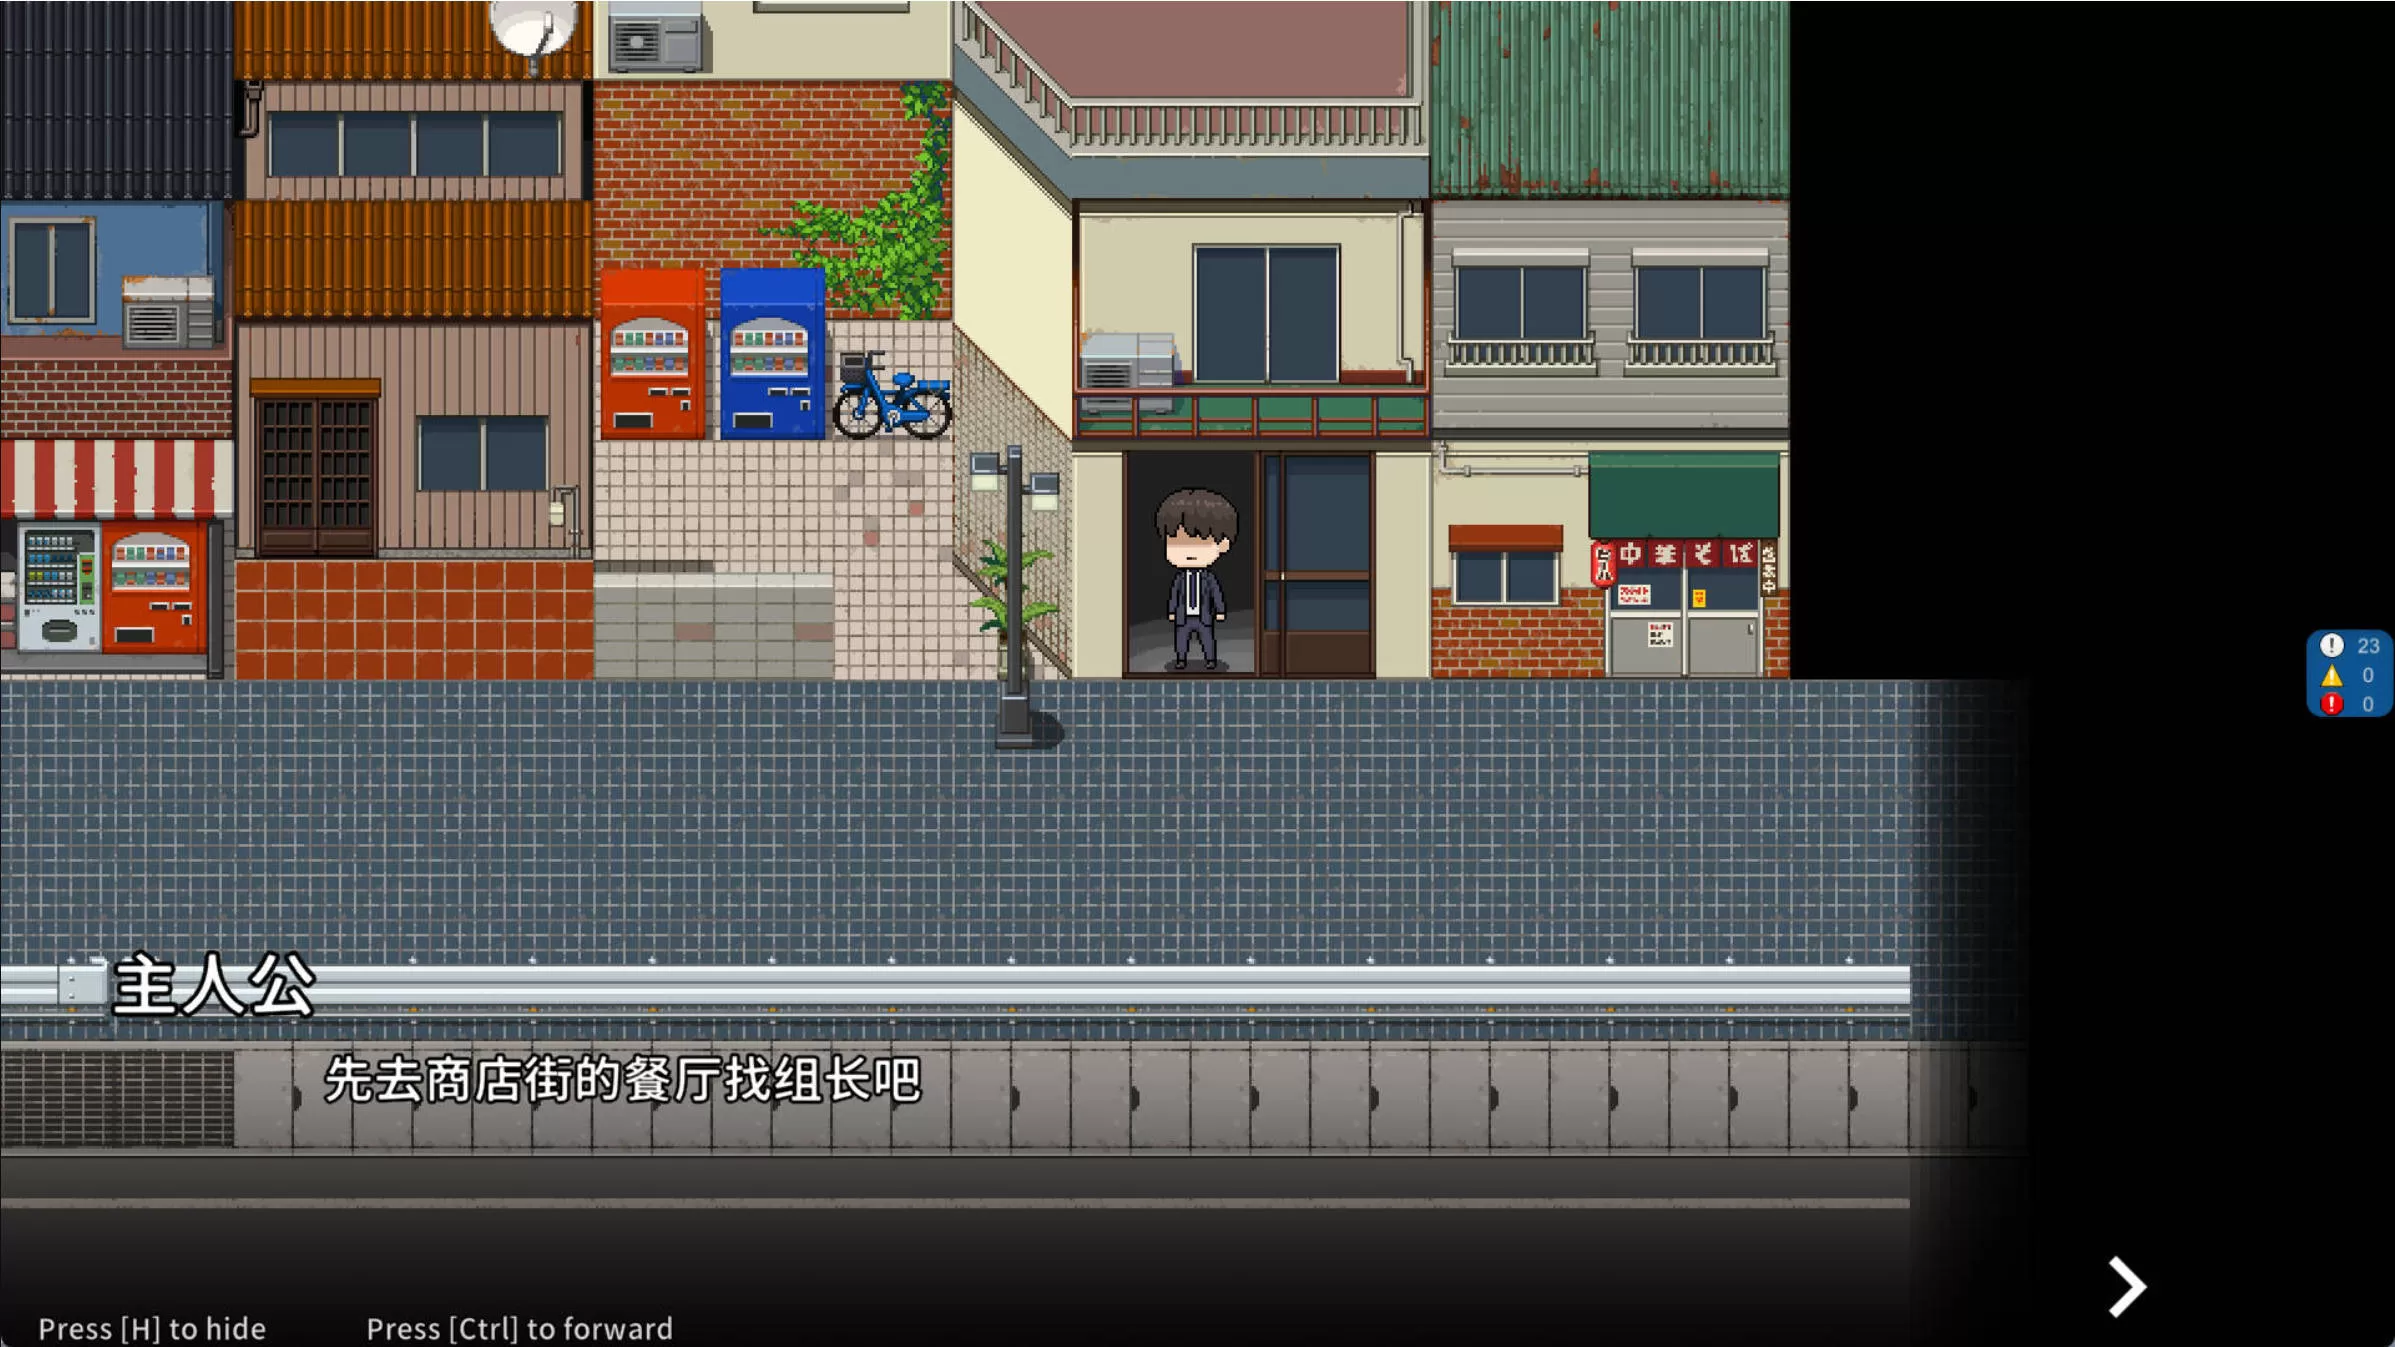Click the white vending machine under striped awning
2395x1347 pixels.
(60, 588)
